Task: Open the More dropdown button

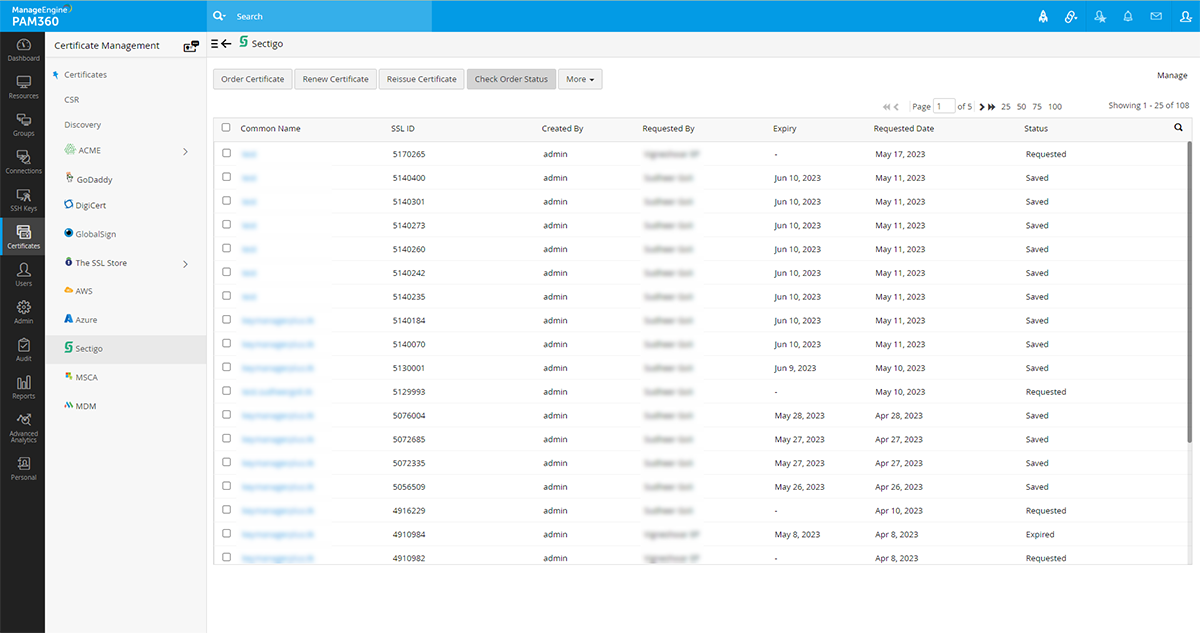Action: tap(580, 79)
